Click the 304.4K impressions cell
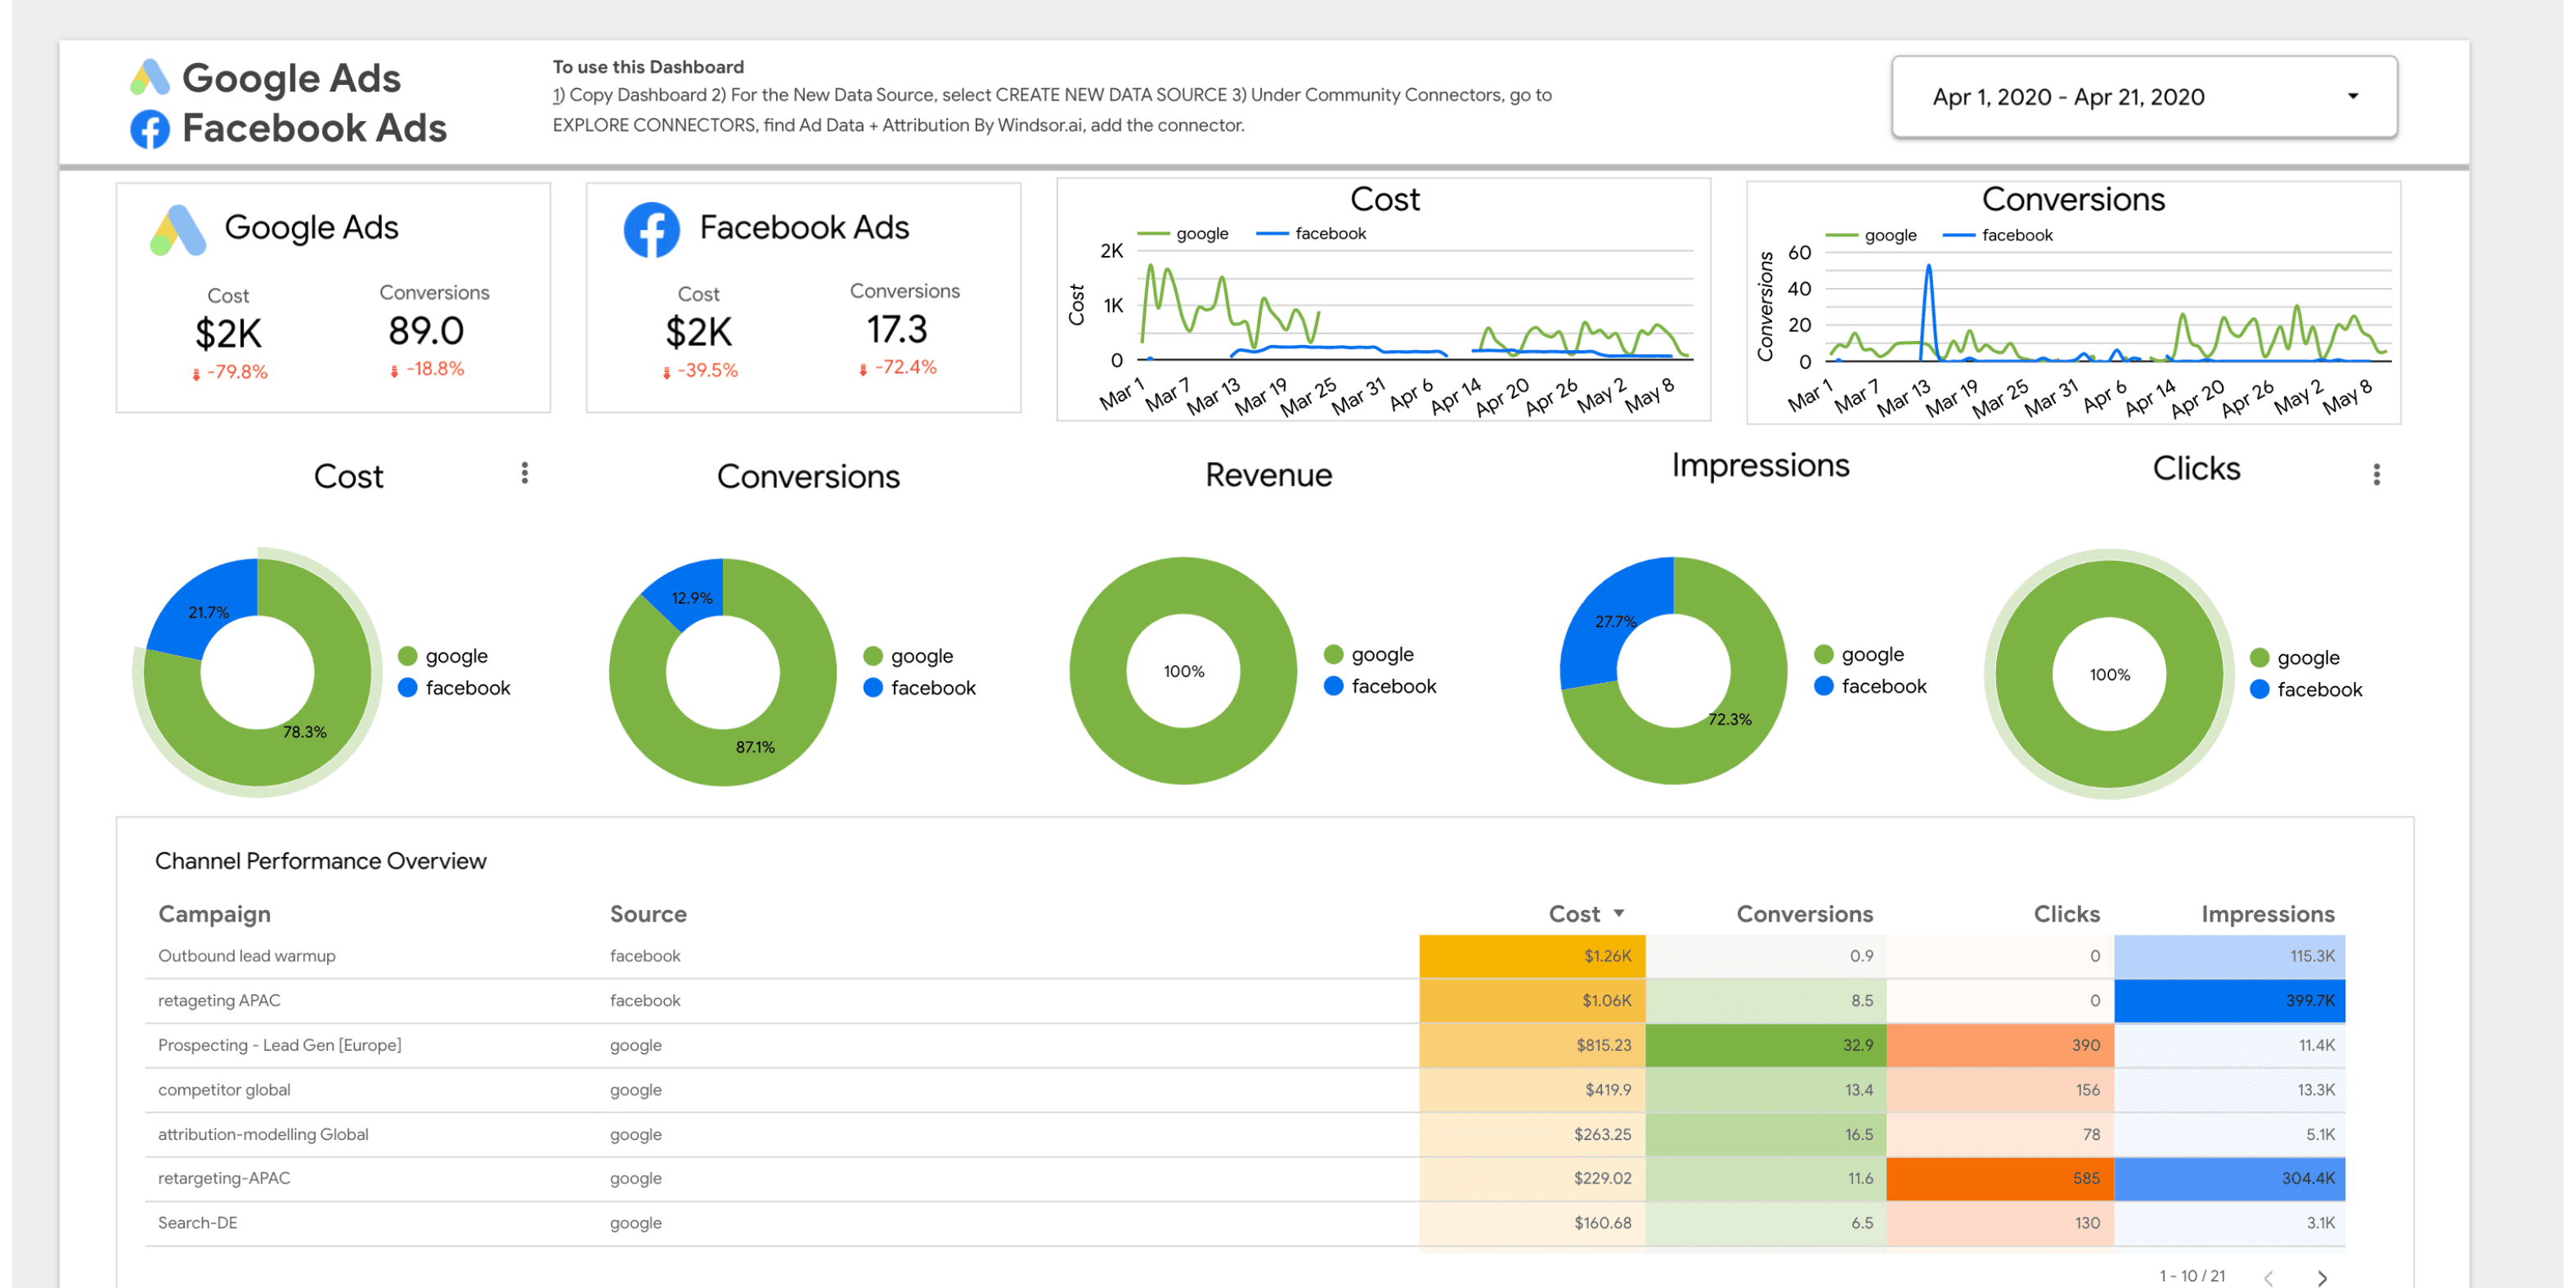The height and width of the screenshot is (1288, 2576). 2229,1178
